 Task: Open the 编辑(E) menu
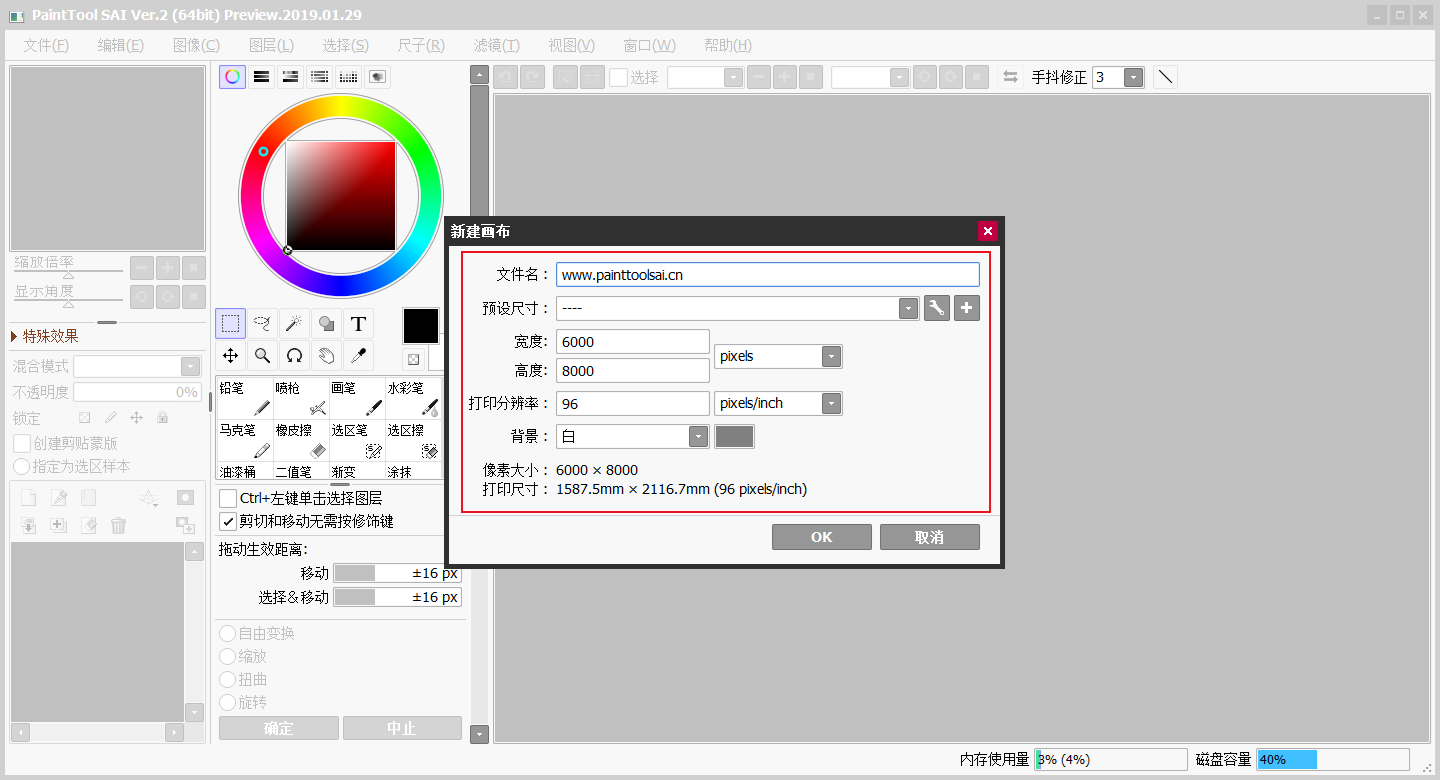(x=121, y=45)
